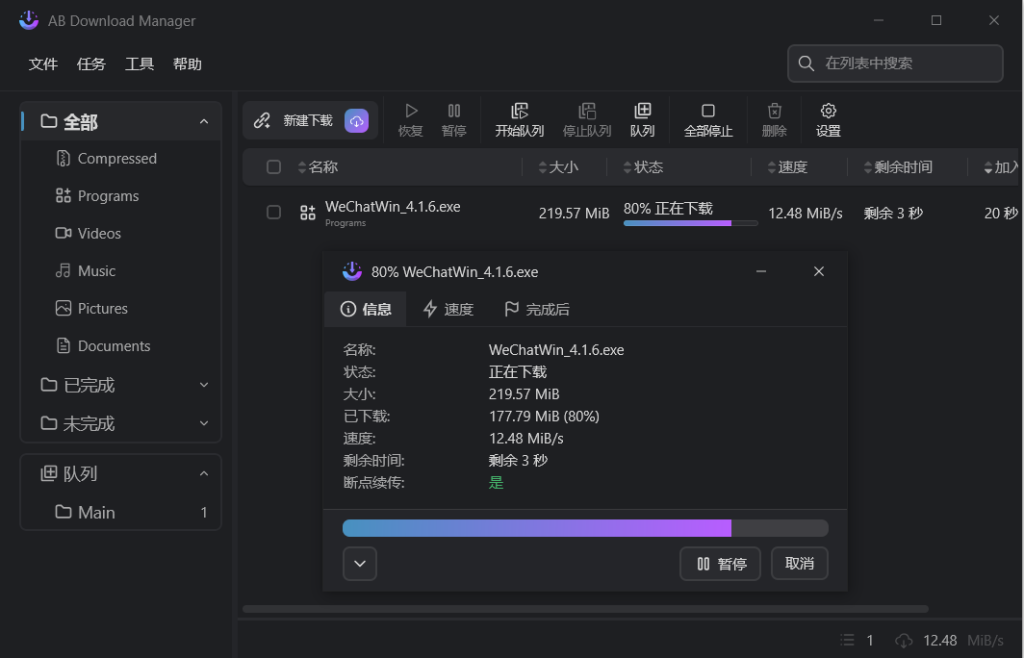
Task: Check the WeChatWin_4.1.6.exe row checkbox
Action: 274,212
